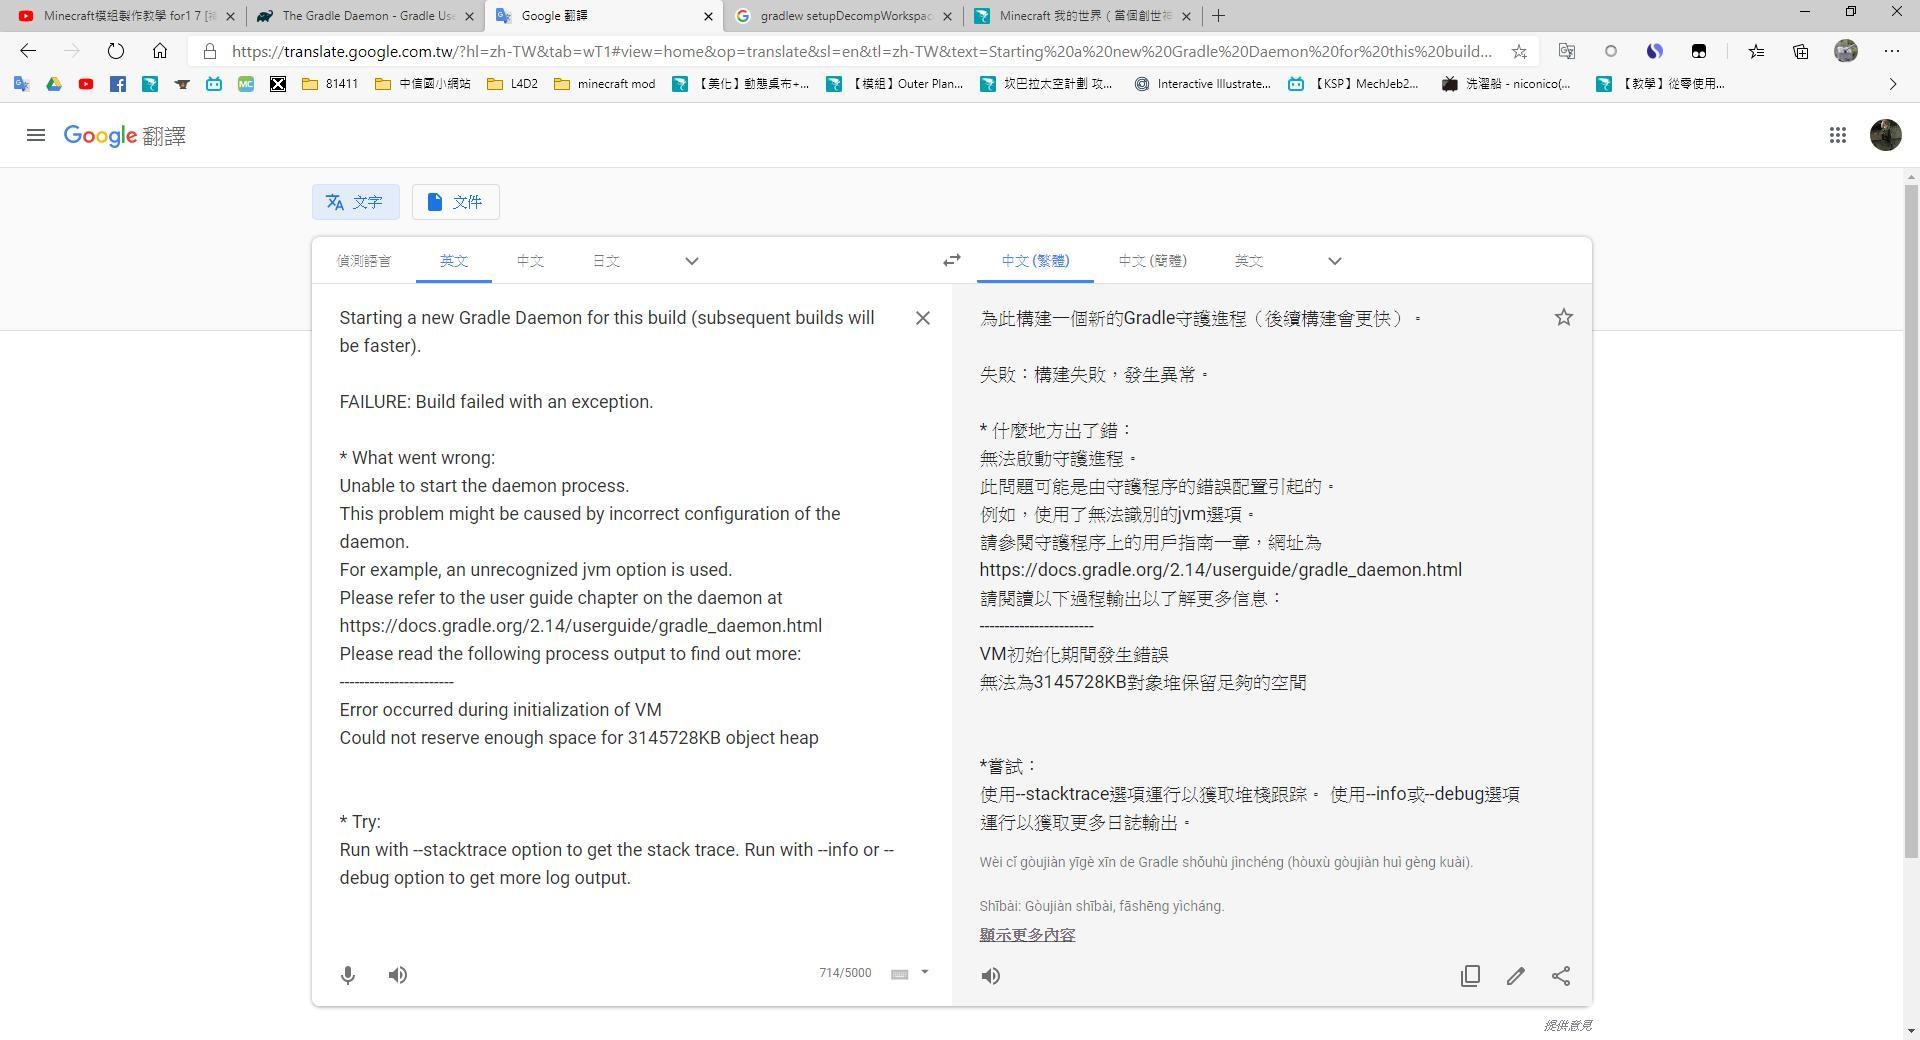Listen to the translated Chinese text
1920x1040 pixels.
(x=990, y=976)
